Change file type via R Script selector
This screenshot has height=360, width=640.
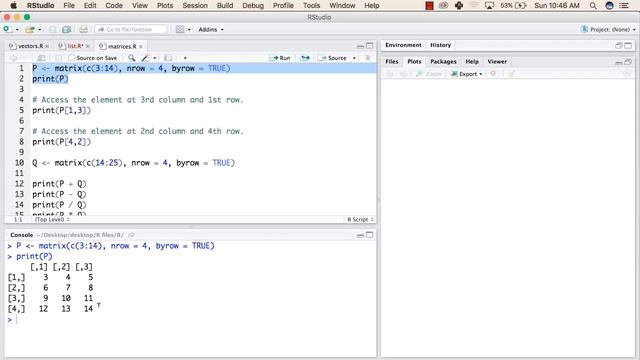[360, 220]
